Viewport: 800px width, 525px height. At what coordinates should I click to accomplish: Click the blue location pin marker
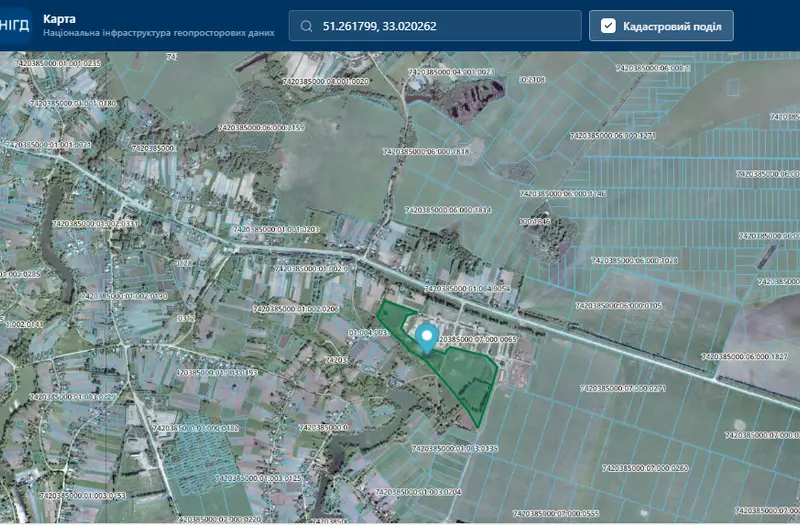point(427,339)
